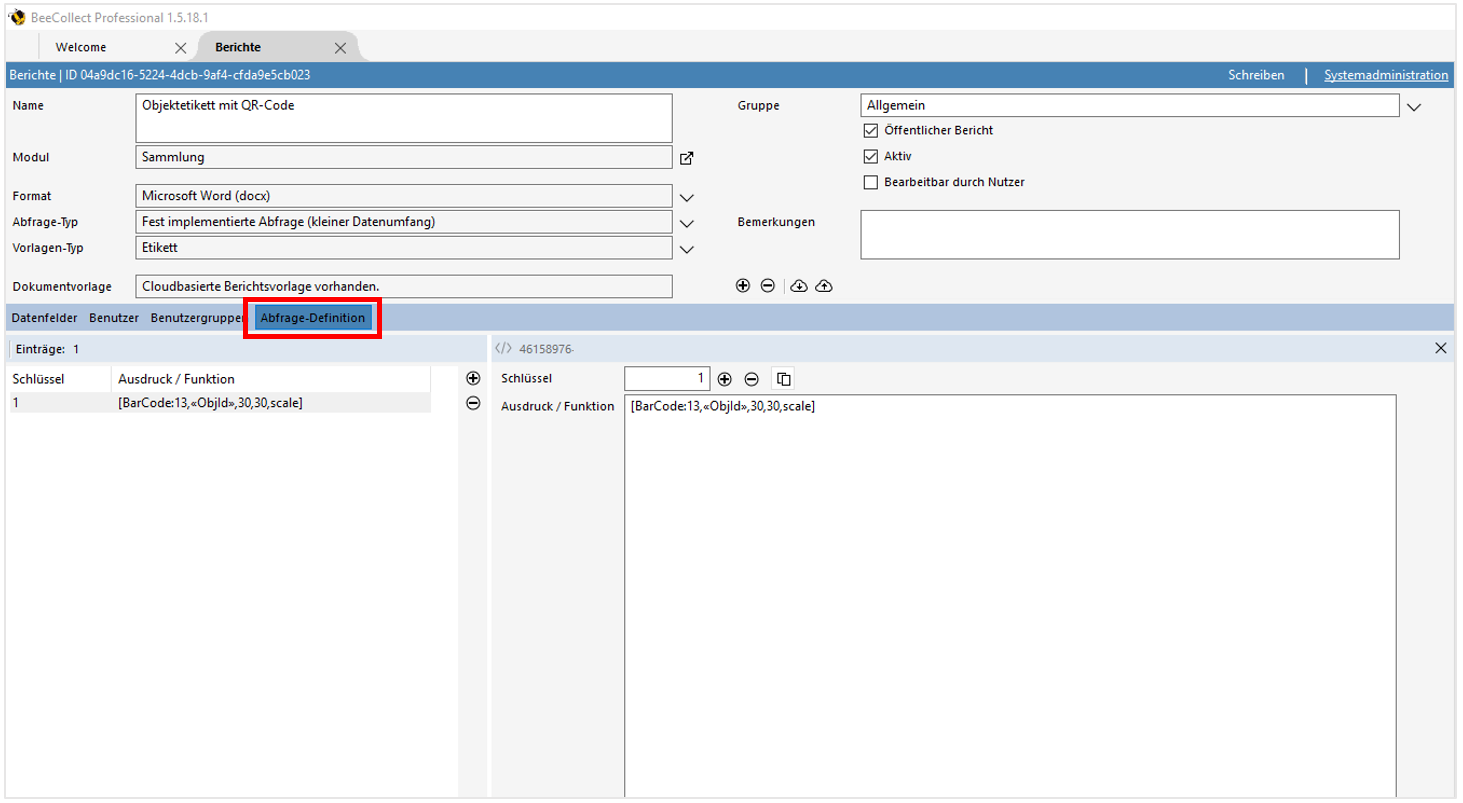Duplicate the entry using the copy icon
Image resolution: width=1463 pixels, height=803 pixels.
point(783,378)
